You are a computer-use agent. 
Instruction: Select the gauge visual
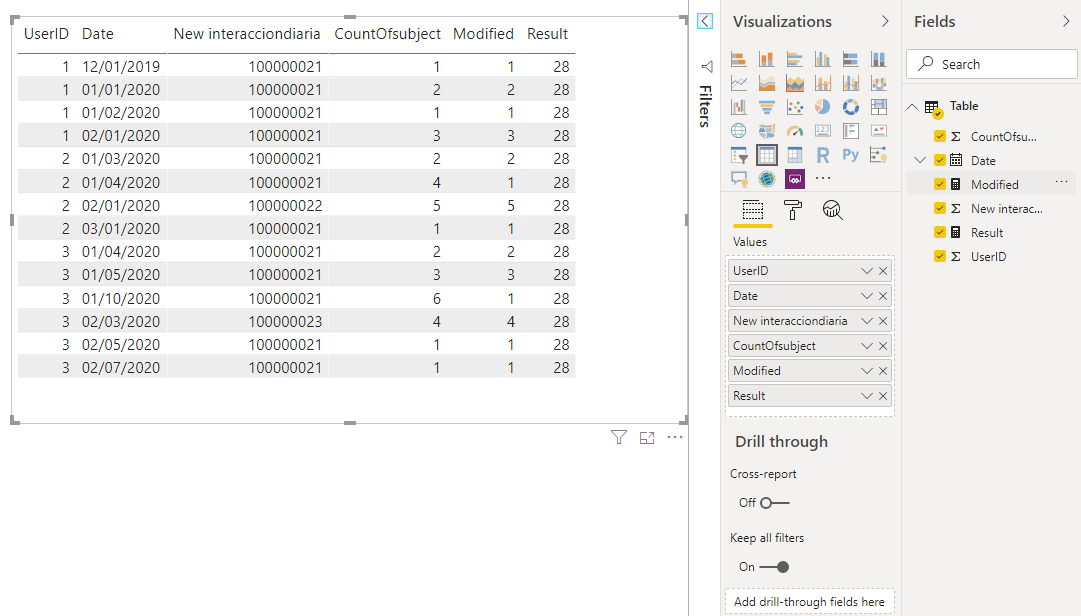point(795,131)
